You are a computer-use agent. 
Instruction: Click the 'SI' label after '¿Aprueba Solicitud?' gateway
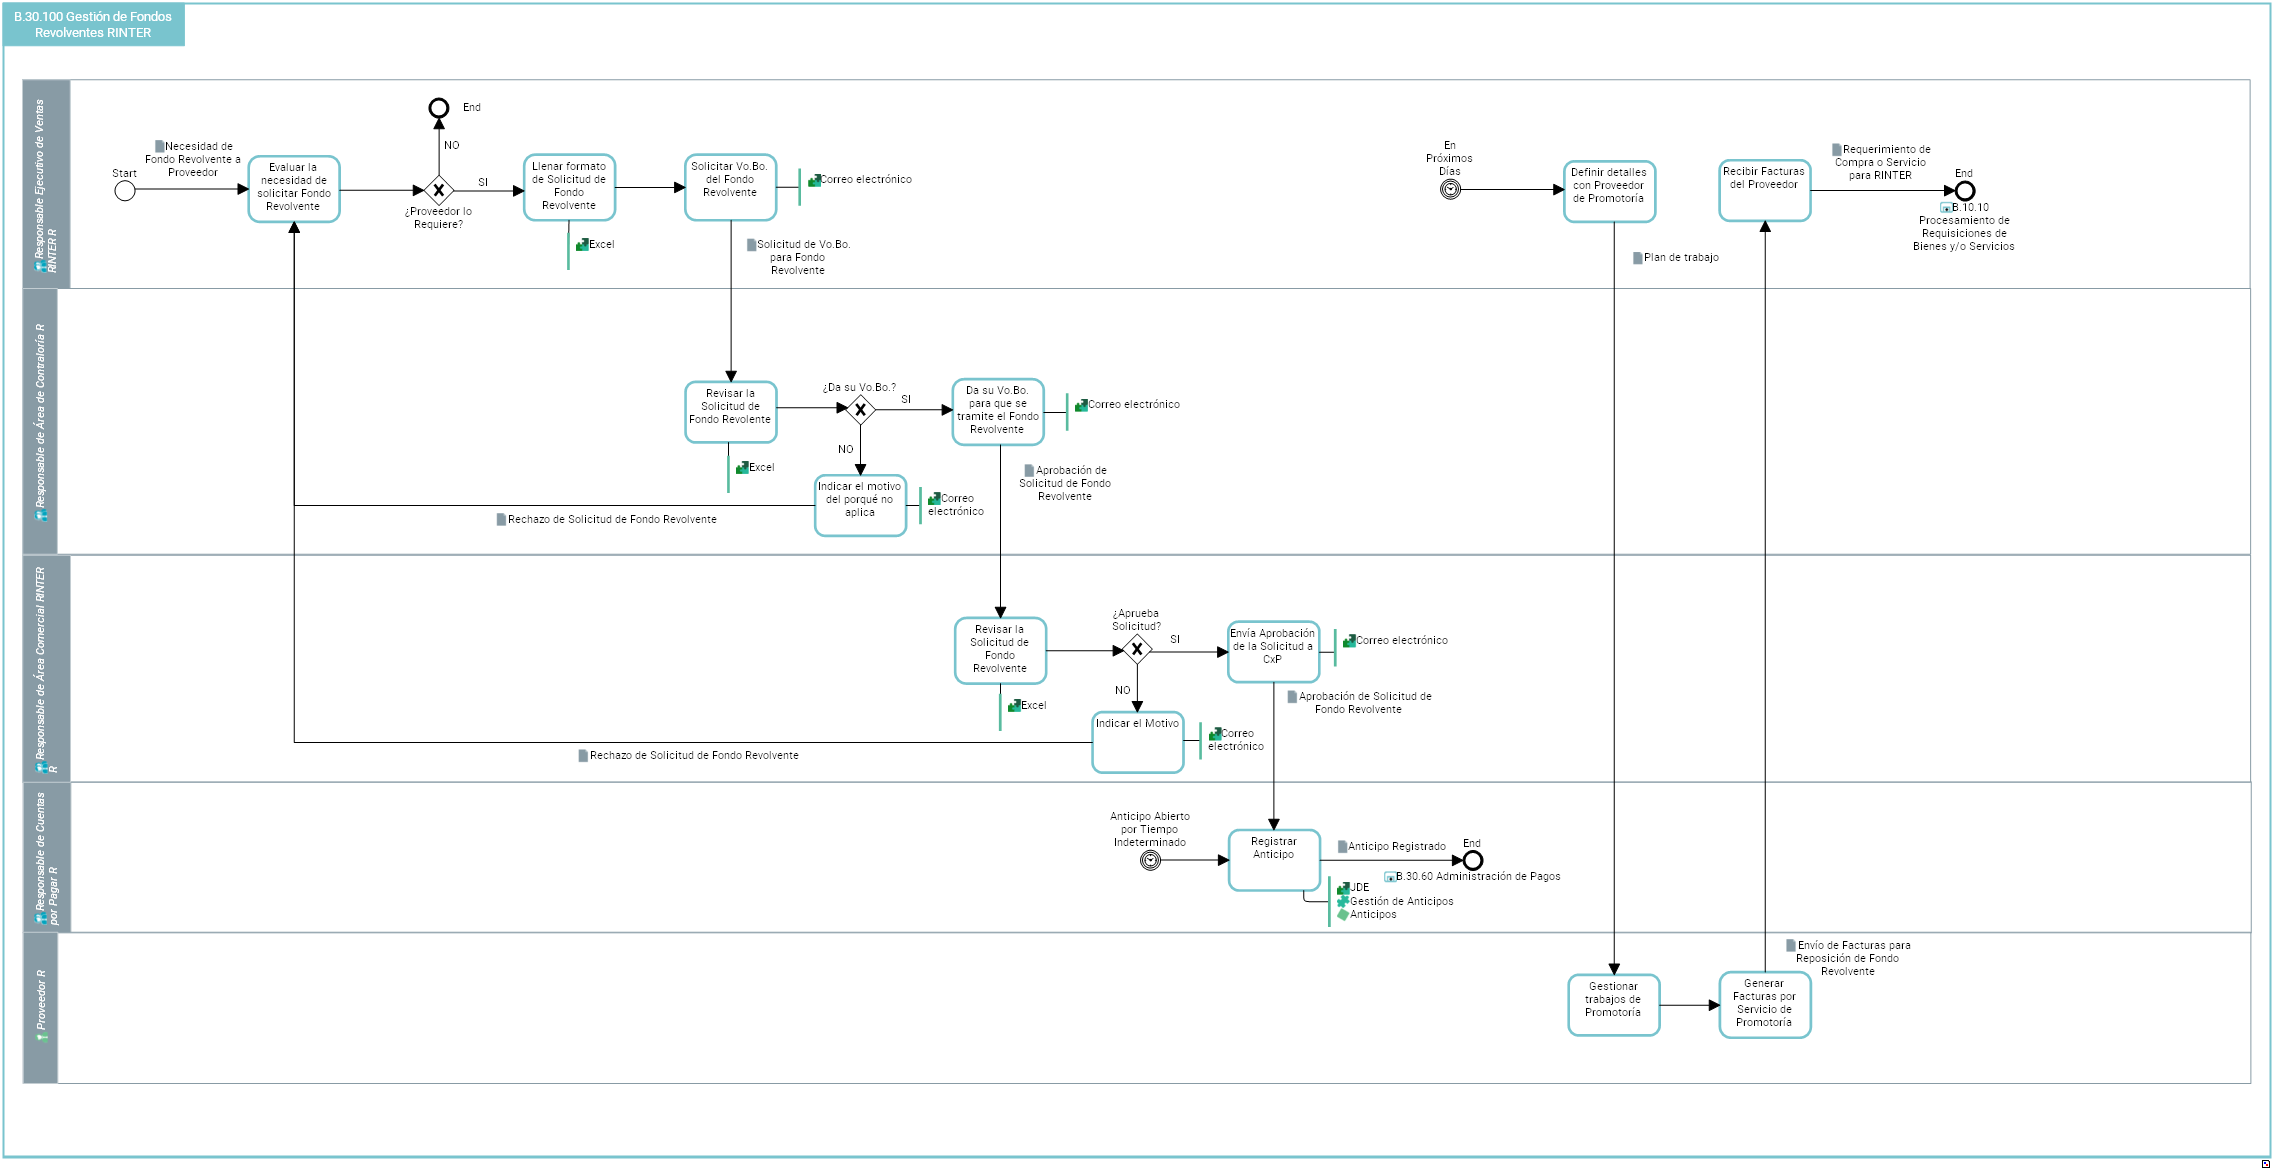pos(1175,640)
